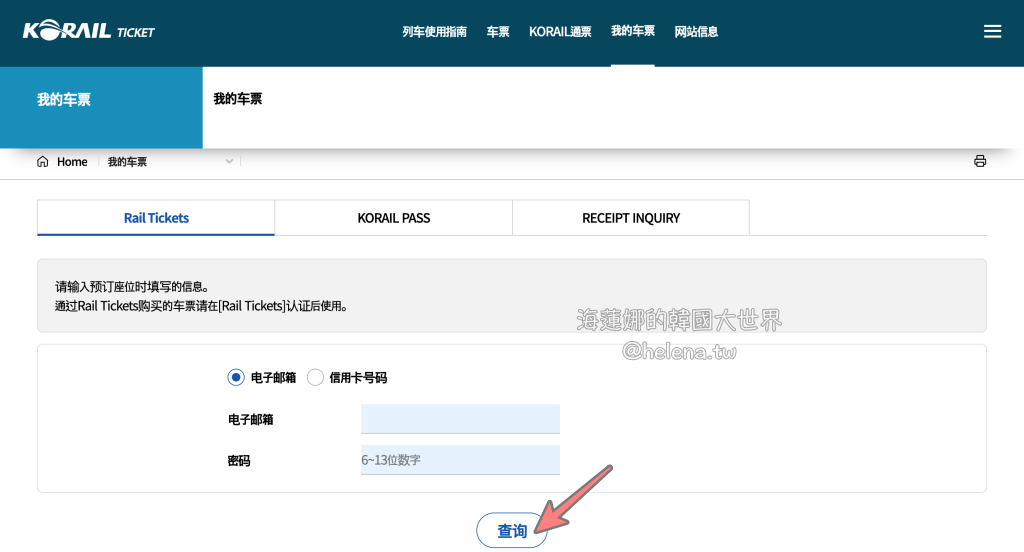
Task: Open the hamburger menu icon
Action: point(992,31)
